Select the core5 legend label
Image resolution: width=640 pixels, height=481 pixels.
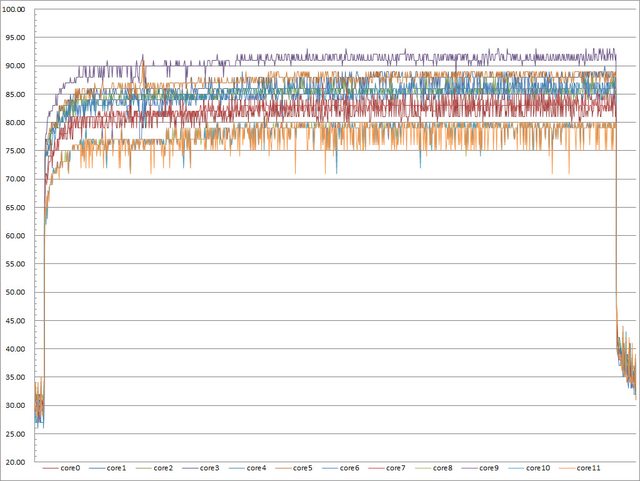click(x=305, y=469)
